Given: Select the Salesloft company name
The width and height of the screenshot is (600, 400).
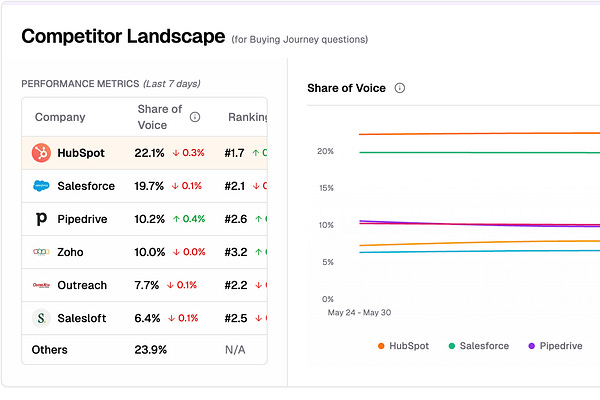Looking at the screenshot, I should tap(82, 318).
